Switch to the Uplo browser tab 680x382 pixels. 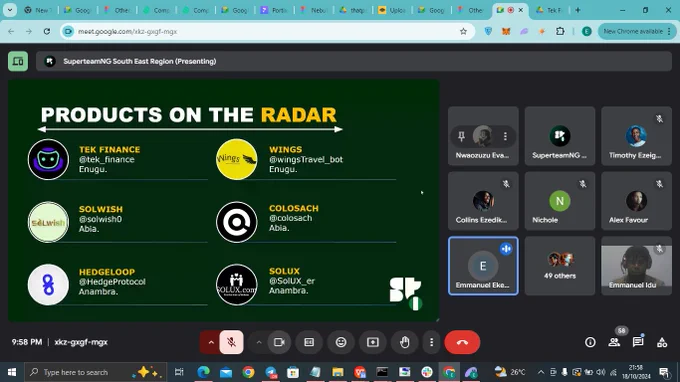[x=392, y=10]
